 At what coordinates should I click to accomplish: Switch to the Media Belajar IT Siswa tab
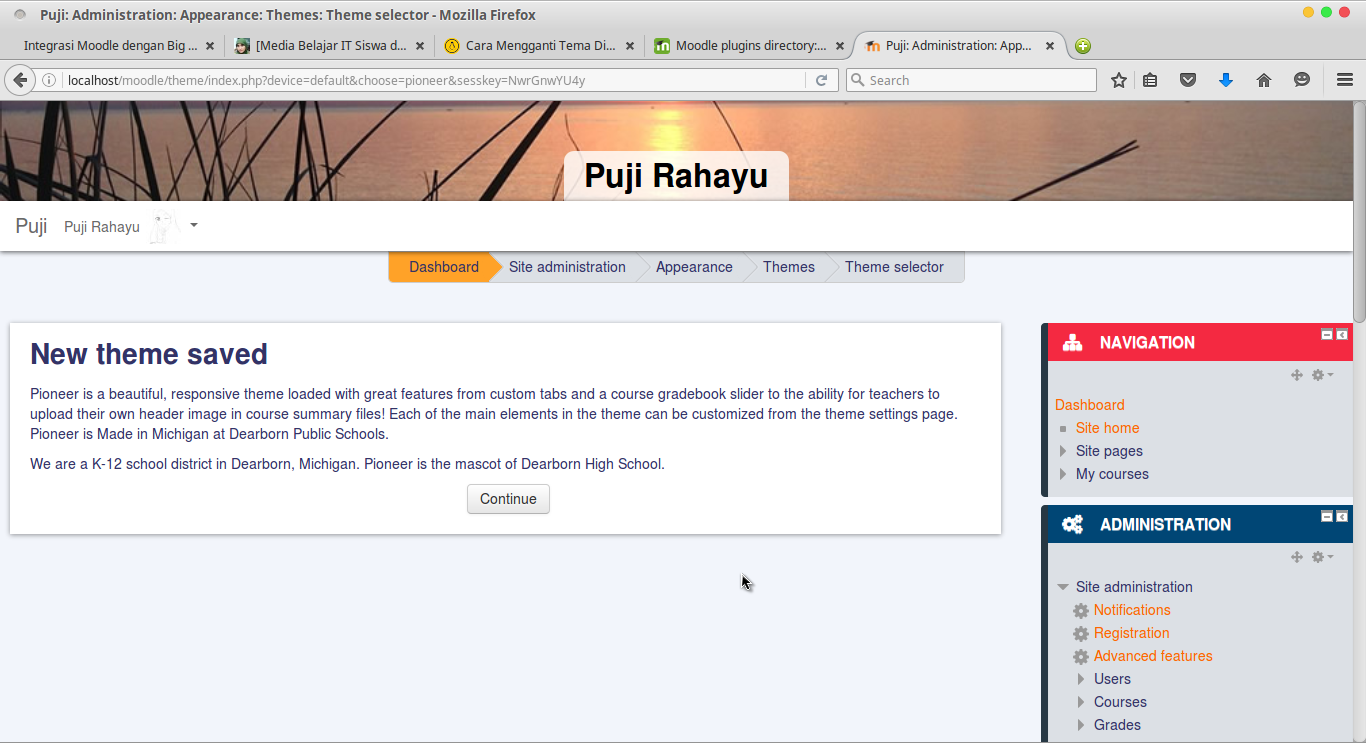331,46
